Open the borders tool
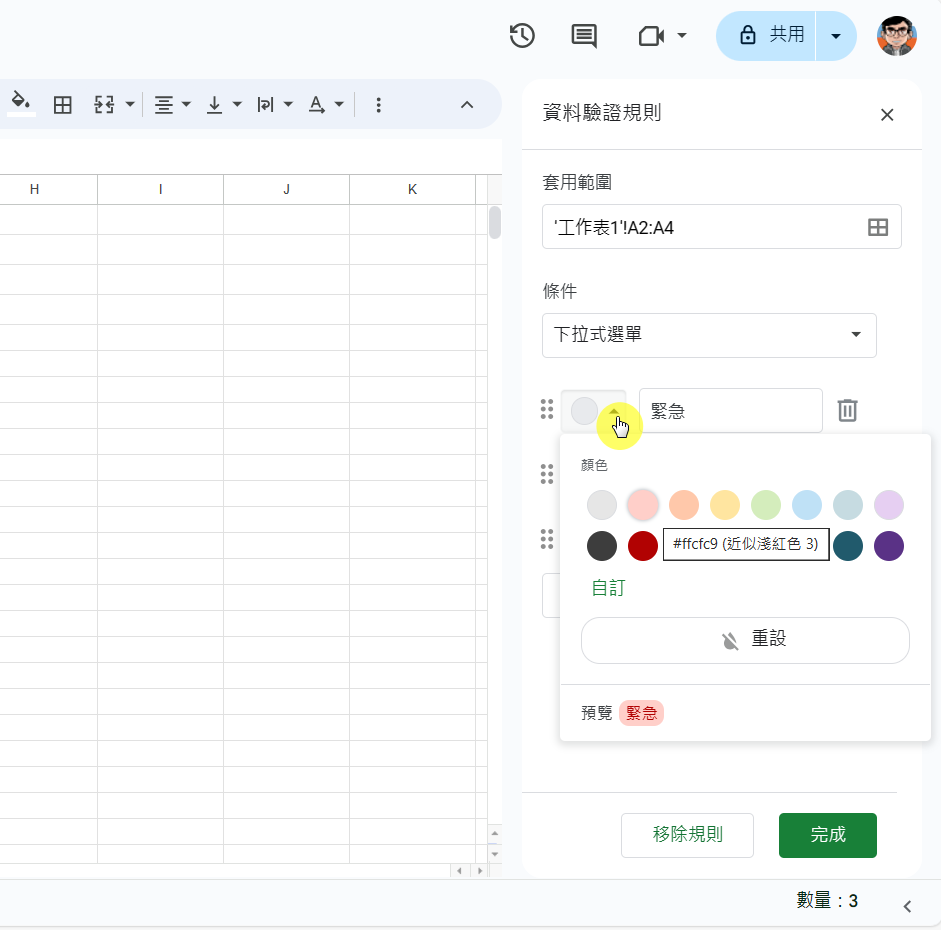 62,104
